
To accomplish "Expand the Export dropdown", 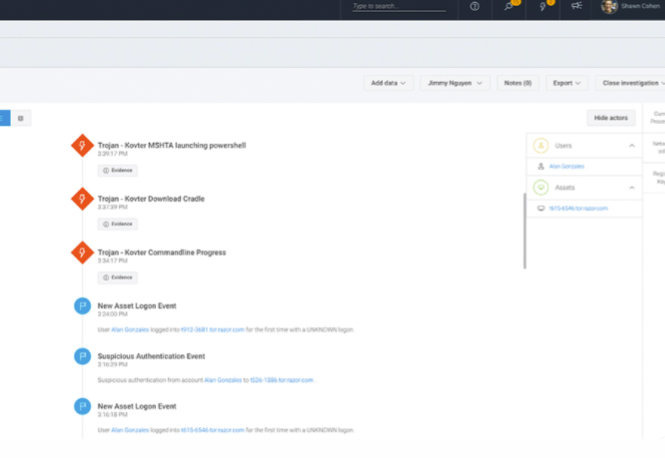I will click(x=567, y=83).
